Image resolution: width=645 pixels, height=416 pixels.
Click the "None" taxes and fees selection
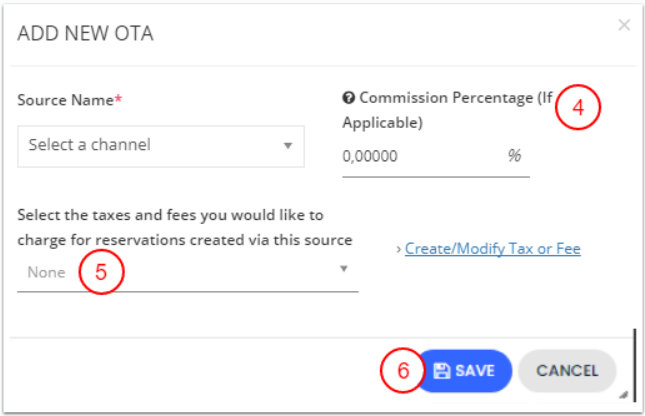point(45,272)
